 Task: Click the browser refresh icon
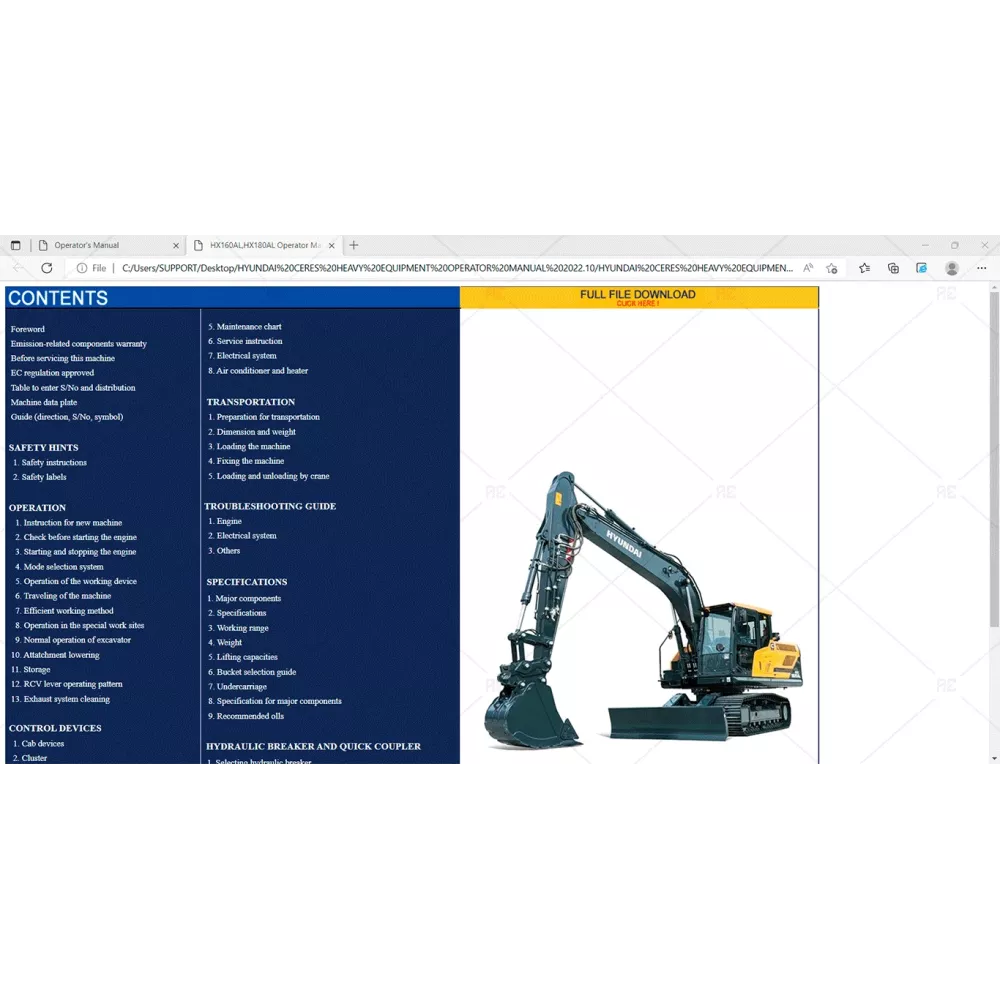[x=47, y=268]
